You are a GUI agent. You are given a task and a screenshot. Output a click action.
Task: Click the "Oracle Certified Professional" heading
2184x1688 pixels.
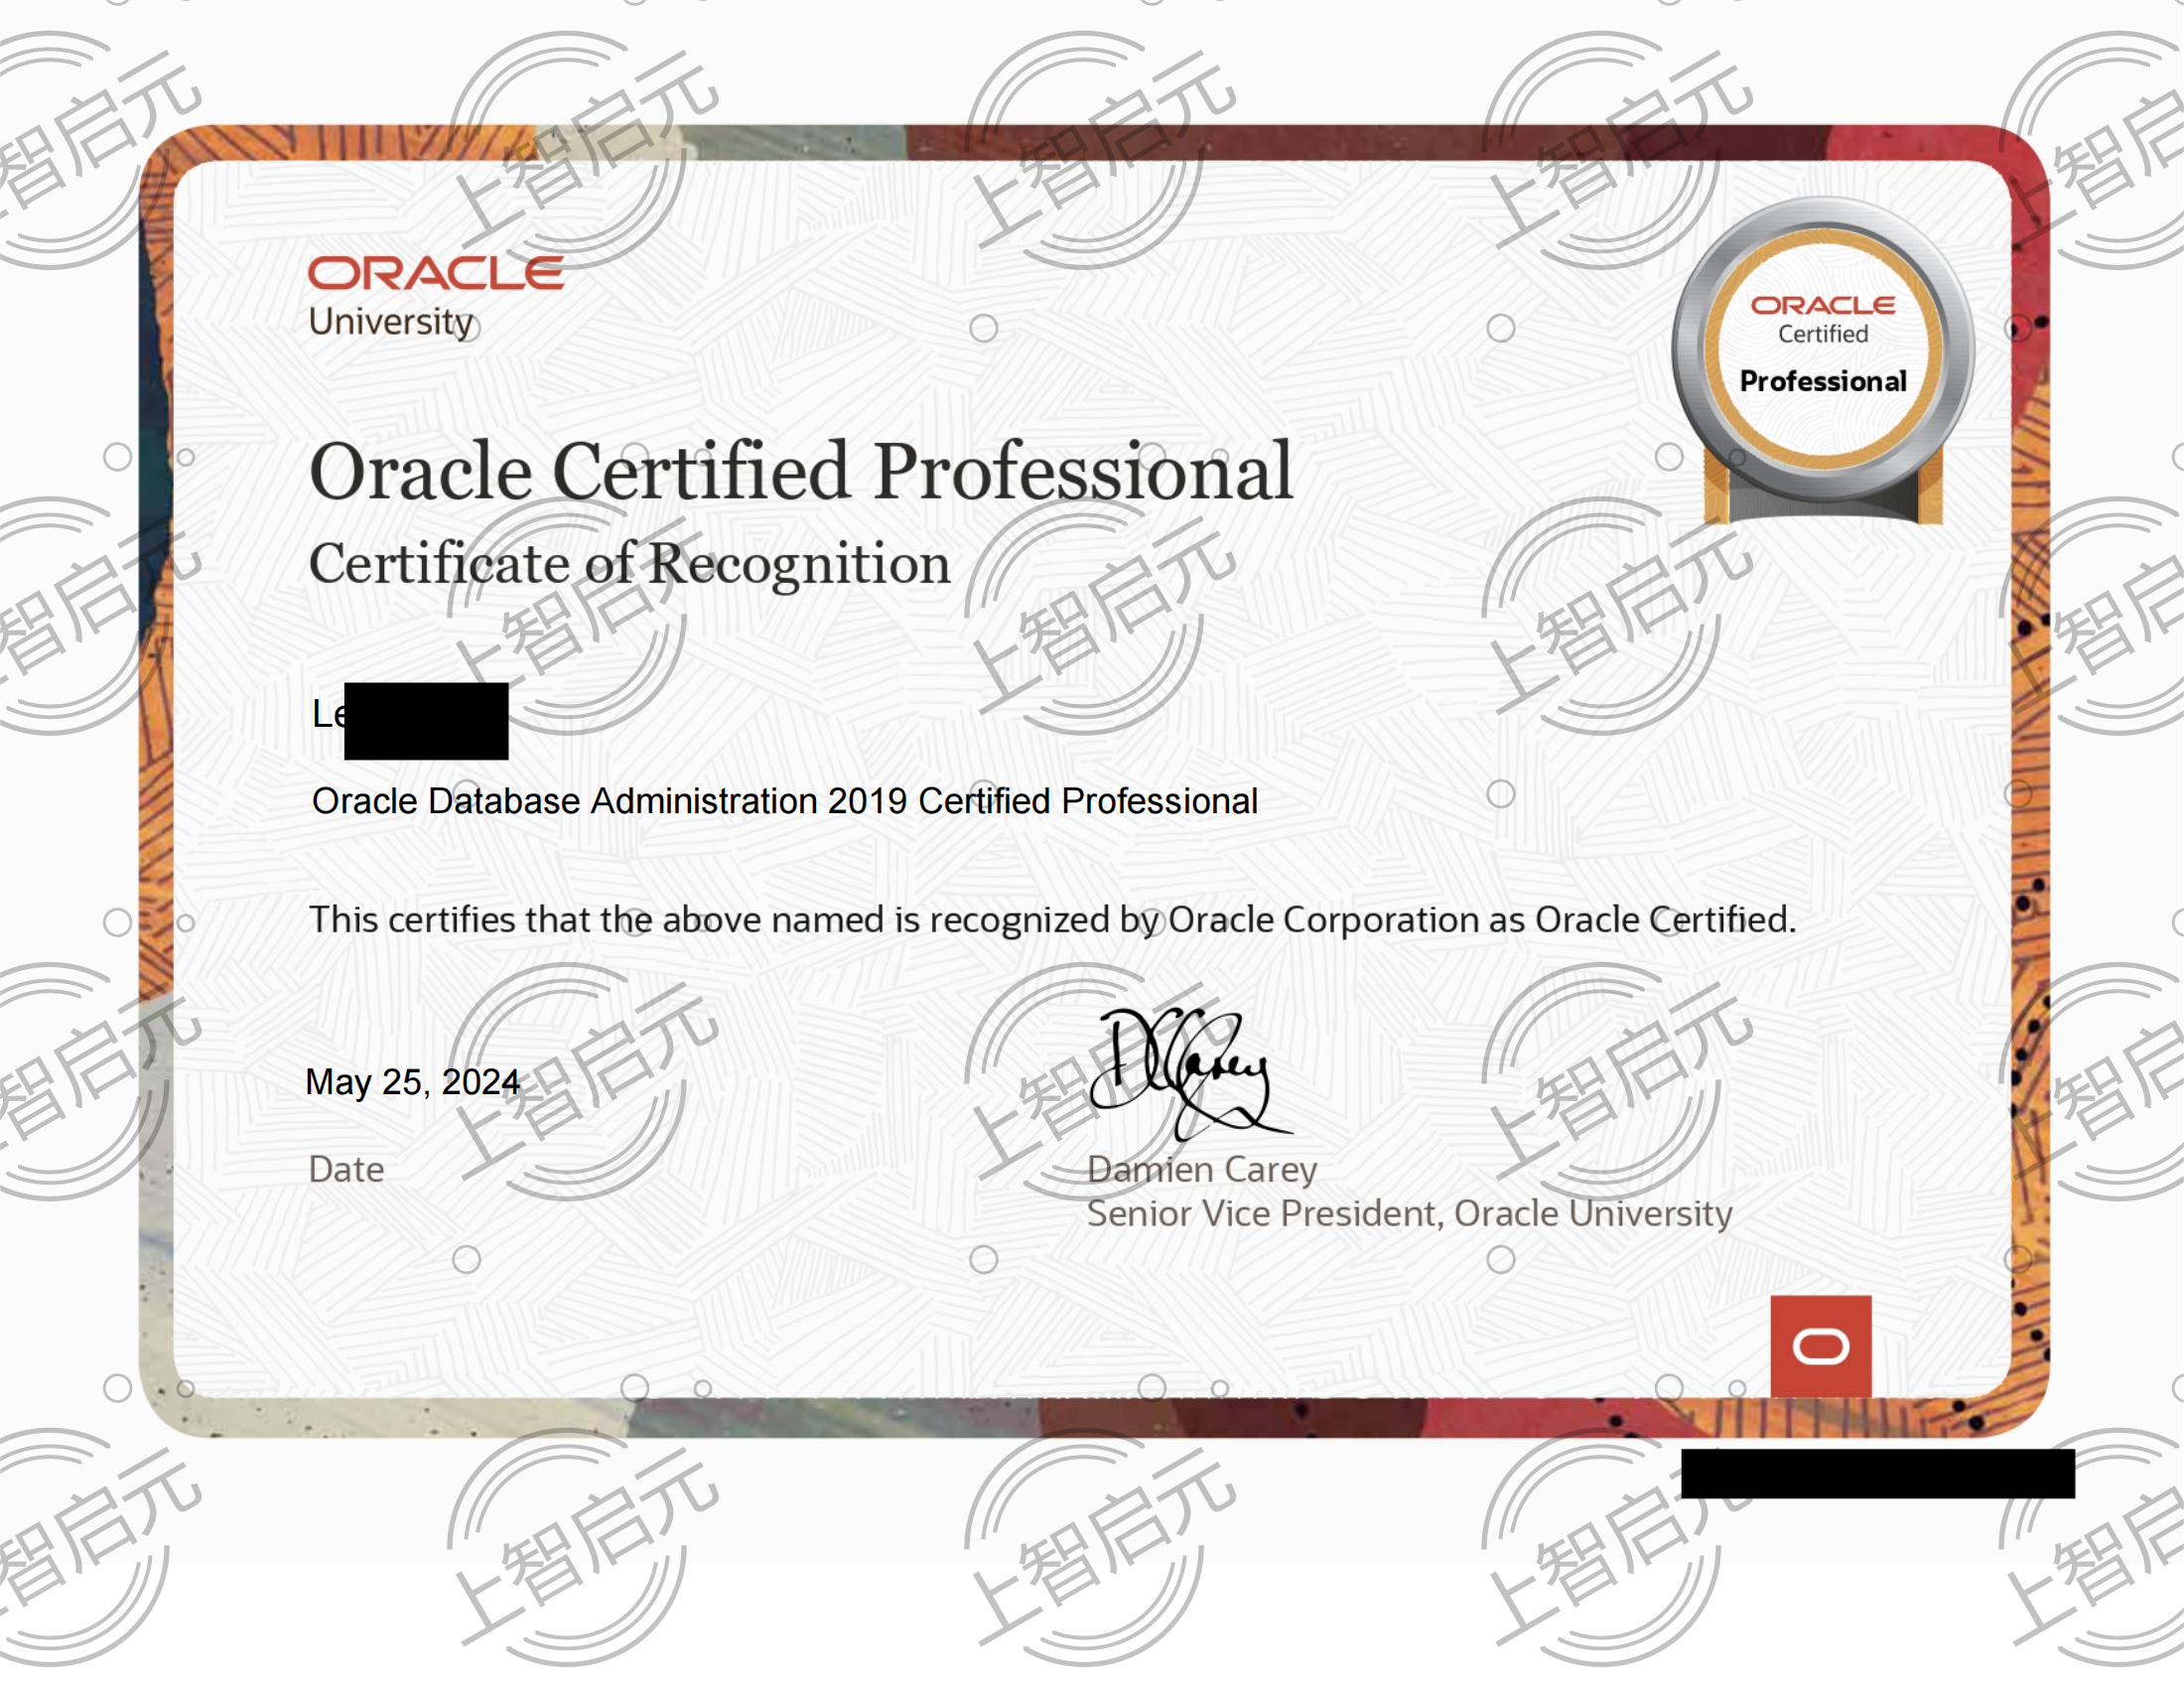(x=801, y=471)
